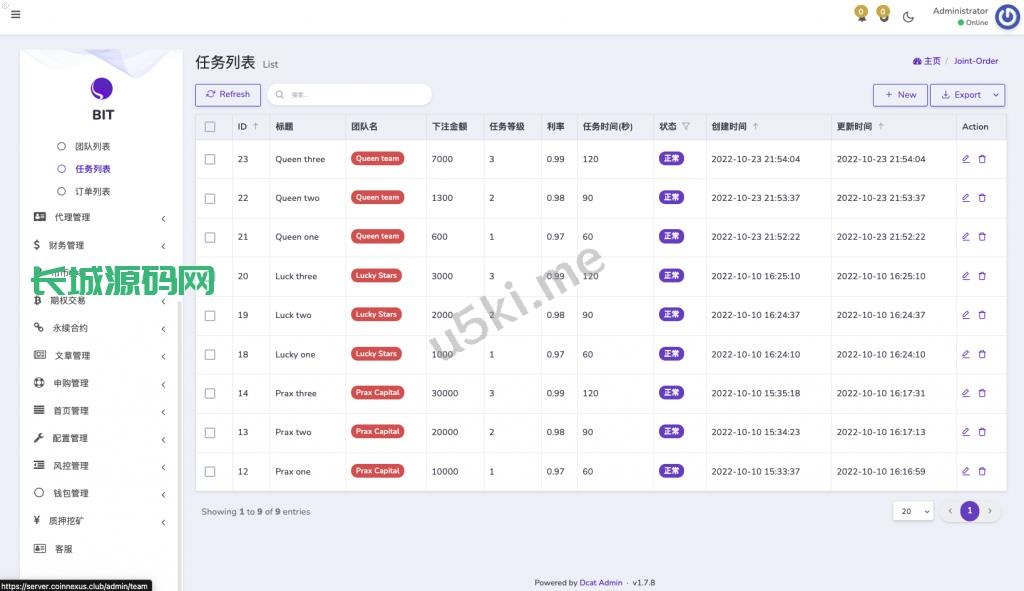Sort by ID column arrow

pos(256,127)
